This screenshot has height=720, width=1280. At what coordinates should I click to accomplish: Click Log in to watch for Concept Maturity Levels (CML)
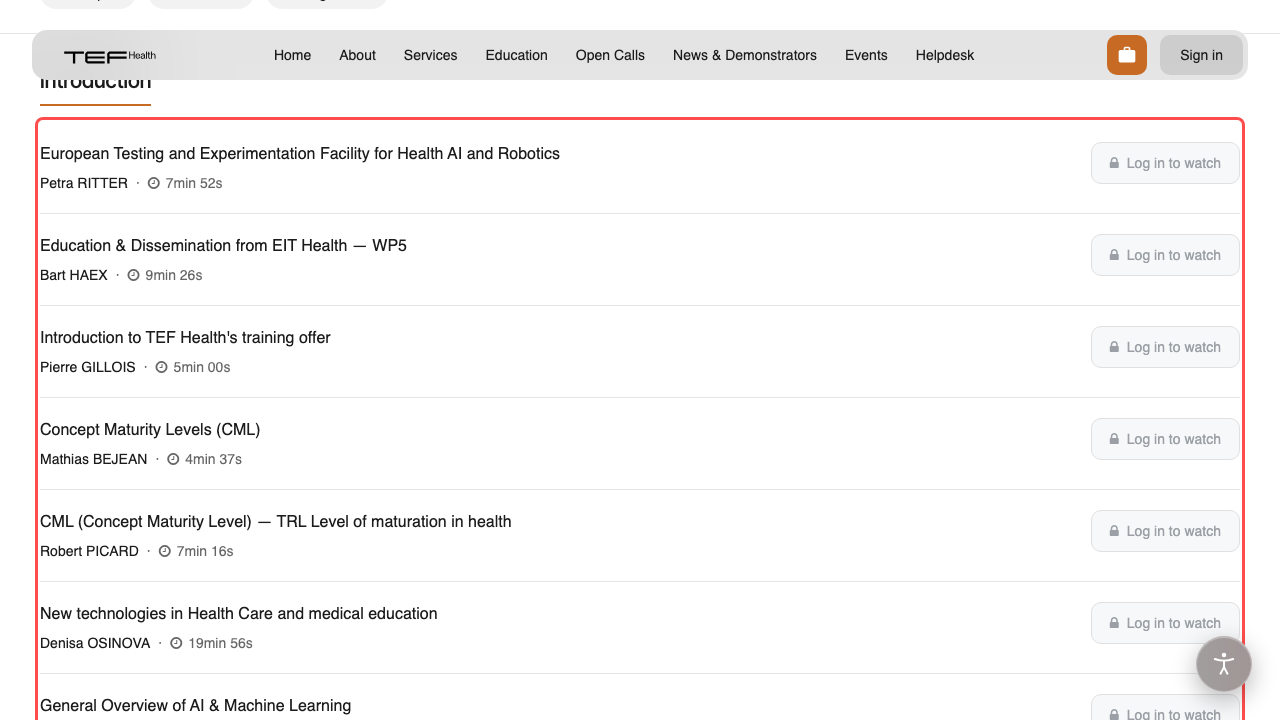pos(1165,439)
